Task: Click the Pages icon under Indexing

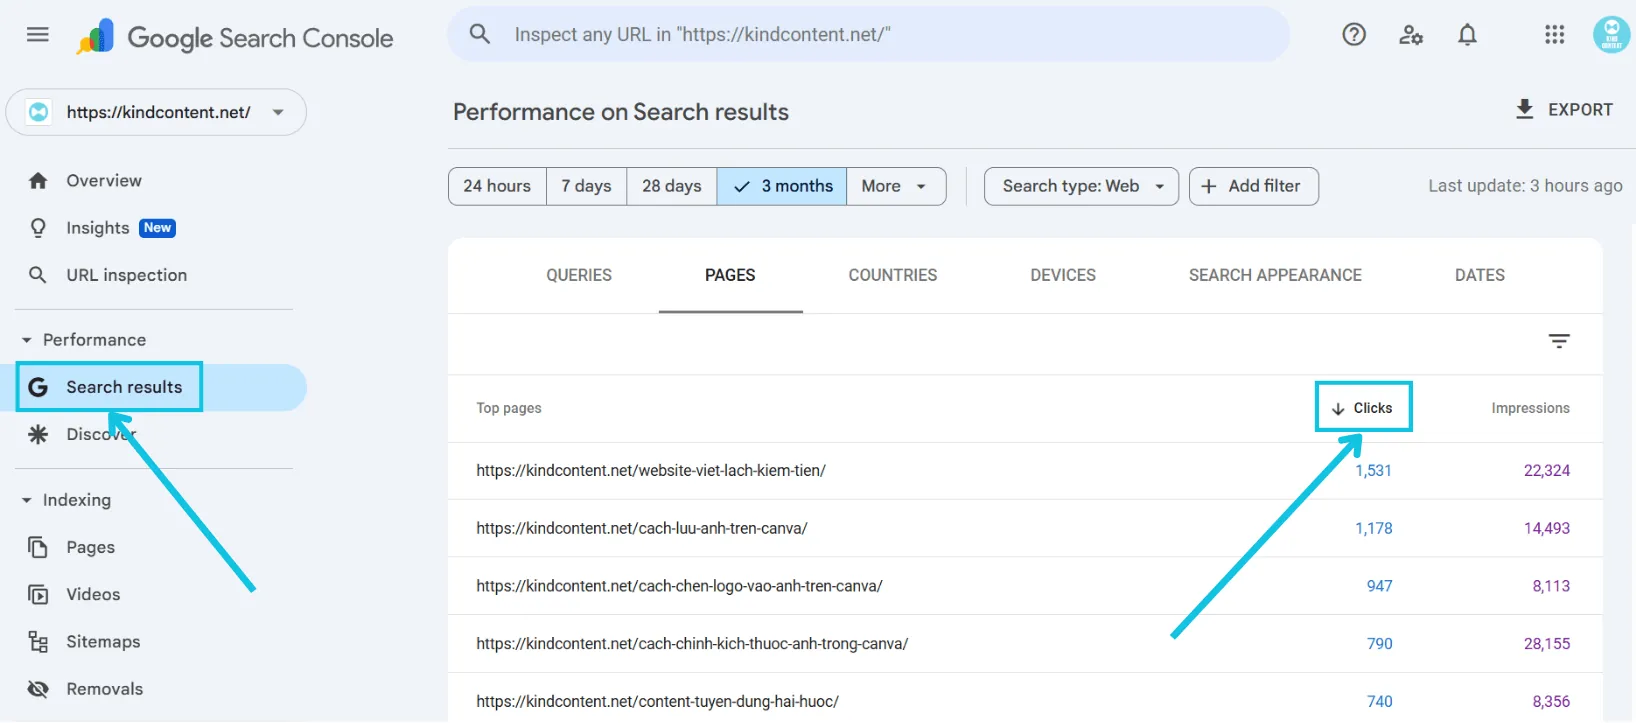Action: pos(38,547)
